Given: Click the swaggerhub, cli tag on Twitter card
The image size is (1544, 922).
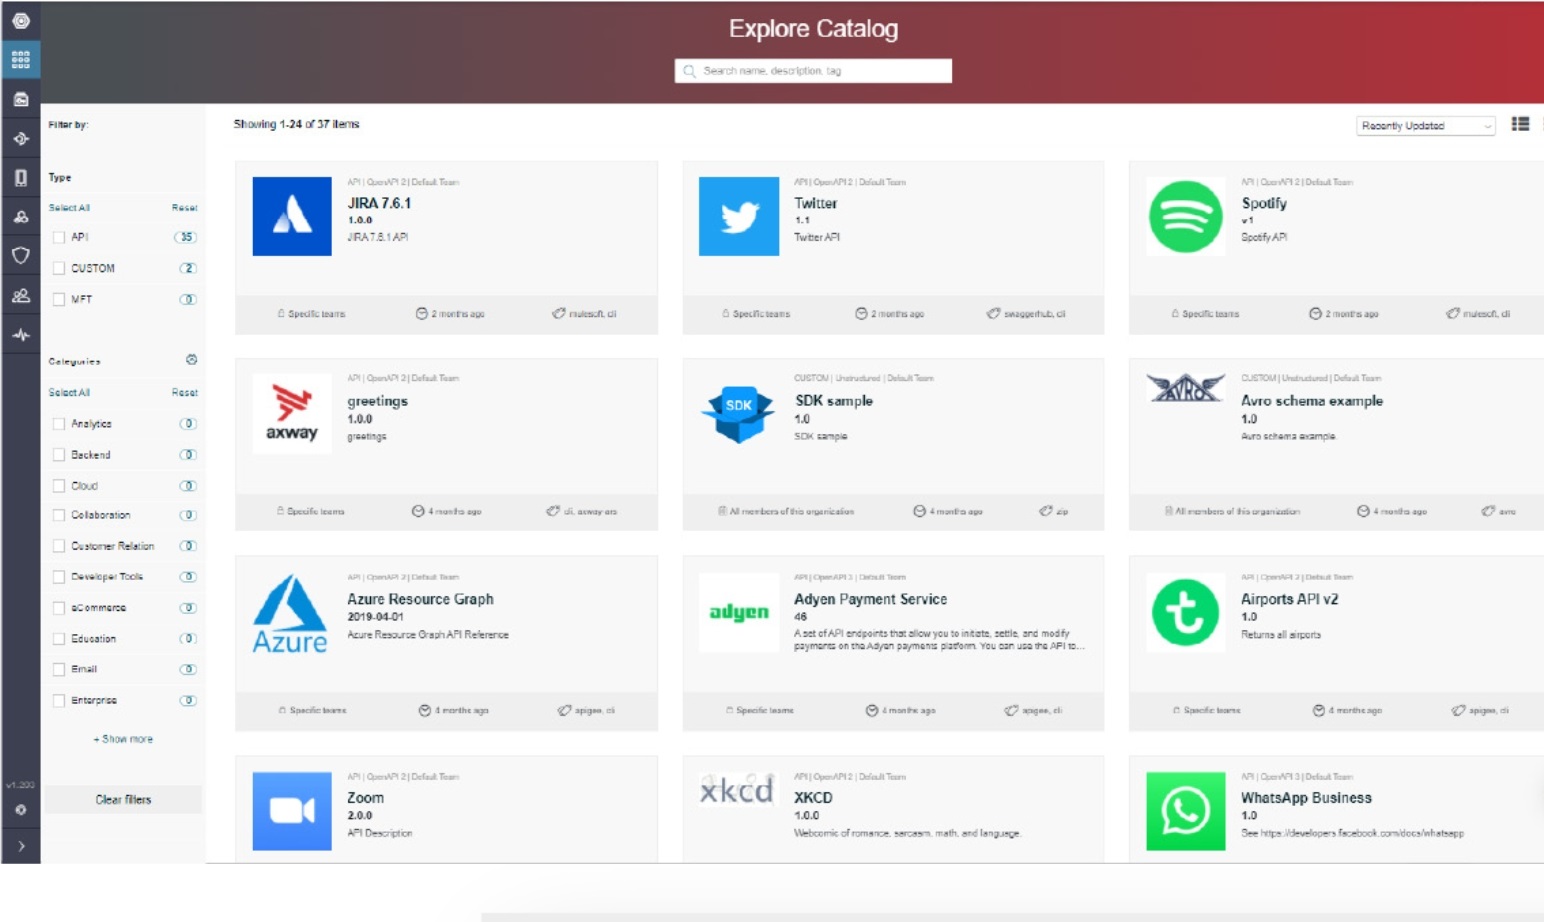Looking at the screenshot, I should (x=1027, y=314).
